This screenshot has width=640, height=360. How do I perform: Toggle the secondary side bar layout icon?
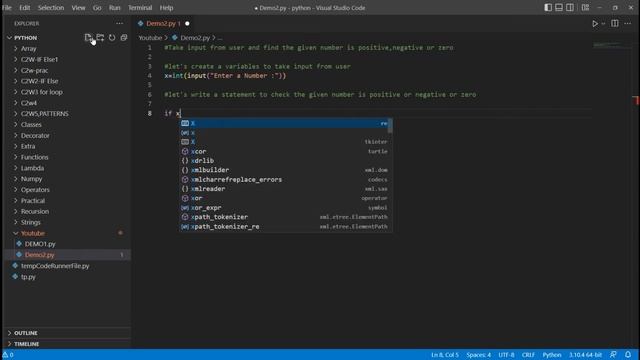[570, 8]
